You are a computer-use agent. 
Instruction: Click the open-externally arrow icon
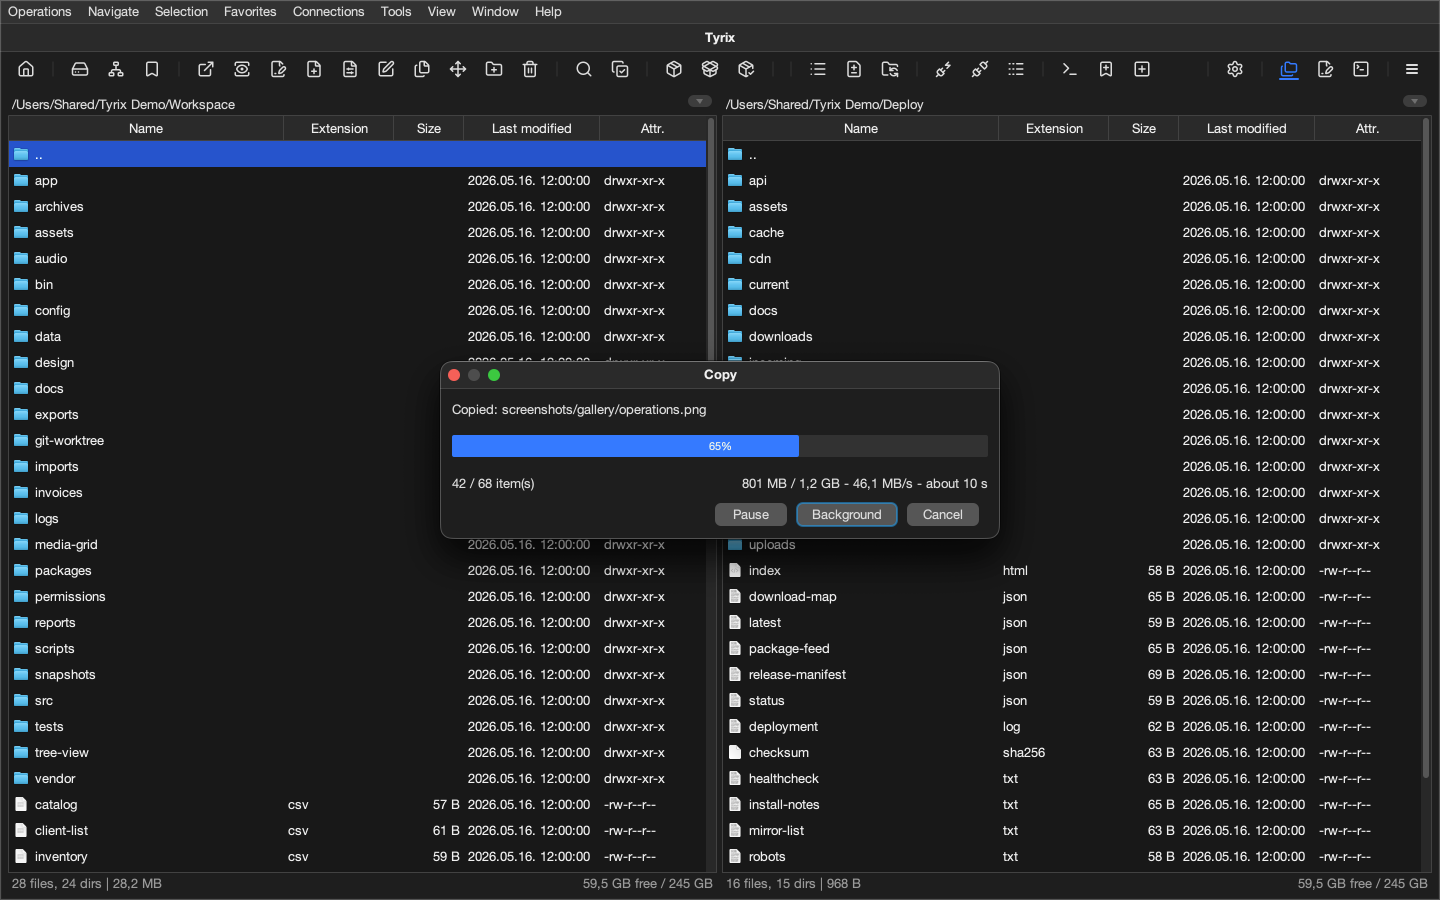[206, 69]
